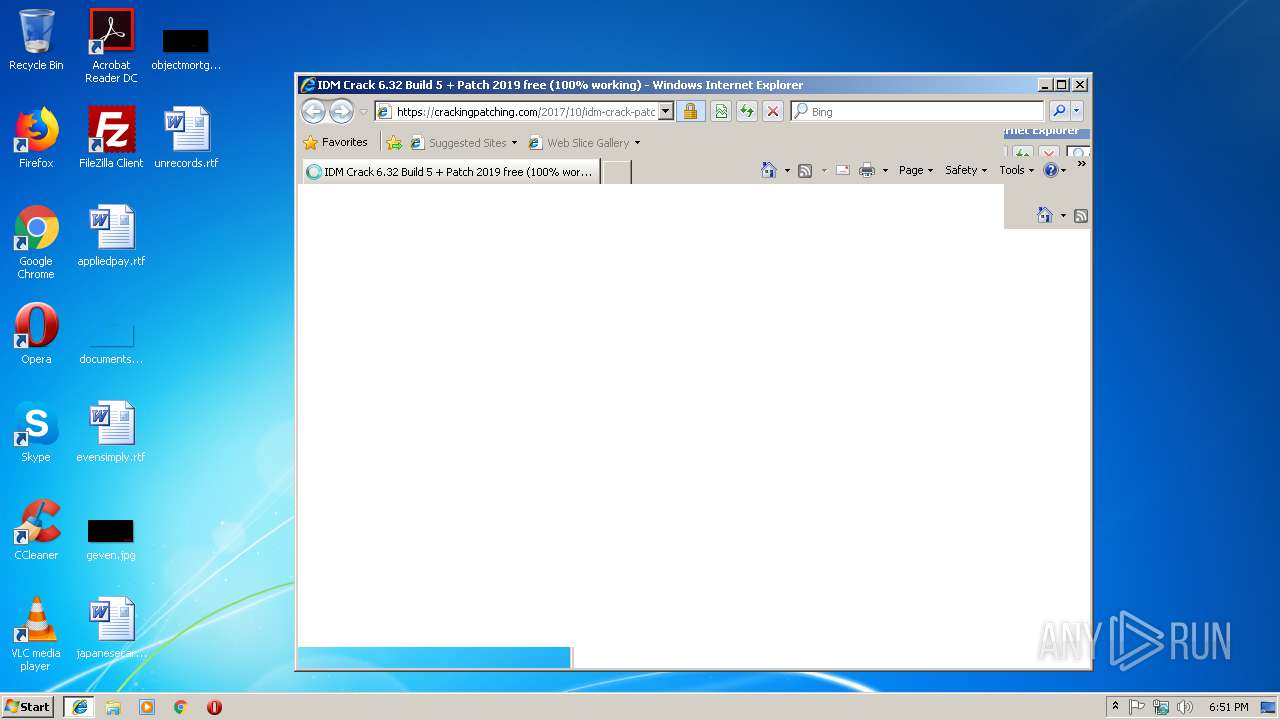Open the Favorites button

pos(336,143)
